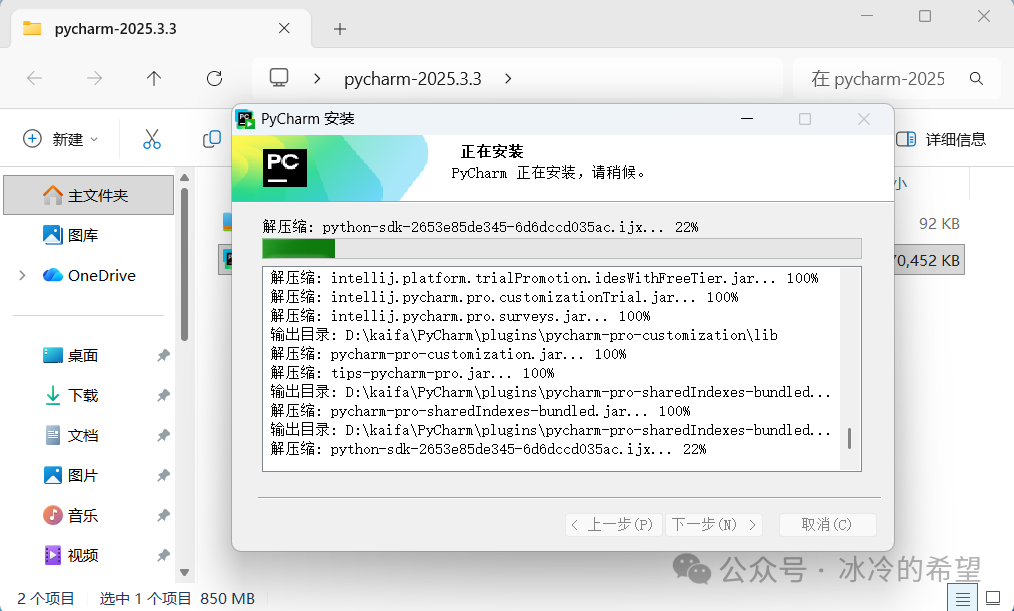Click the search magnifier icon
The image size is (1014, 611).
pos(976,79)
